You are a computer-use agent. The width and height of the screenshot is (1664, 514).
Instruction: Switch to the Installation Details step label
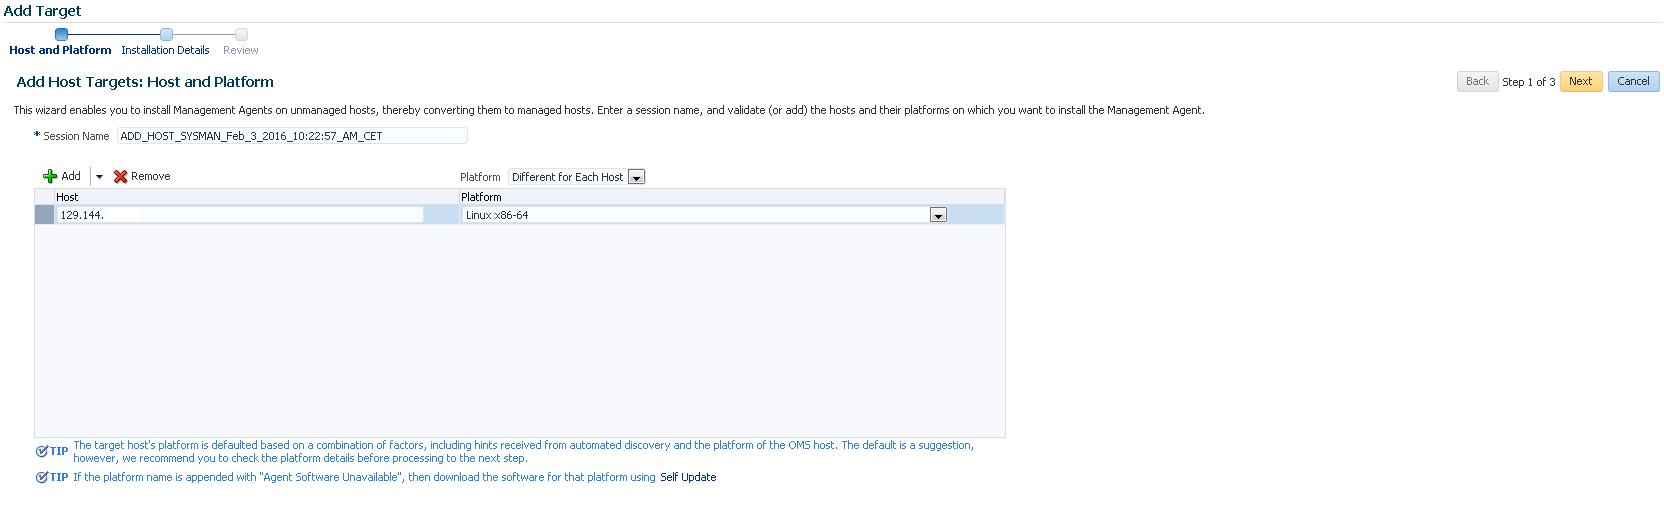(x=165, y=50)
